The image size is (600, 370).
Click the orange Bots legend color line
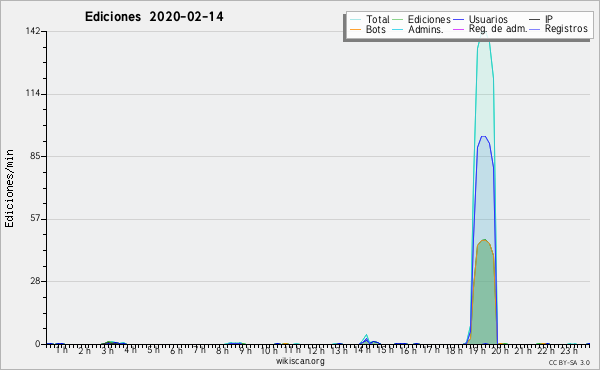point(355,29)
